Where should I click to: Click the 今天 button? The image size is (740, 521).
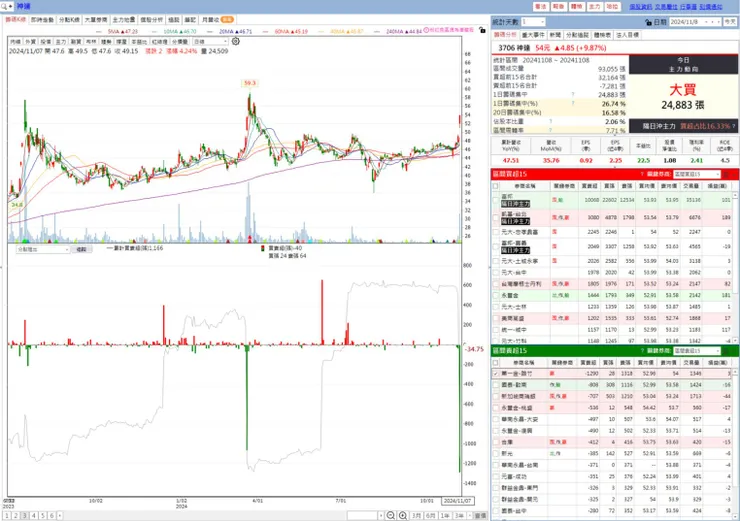pos(730,22)
